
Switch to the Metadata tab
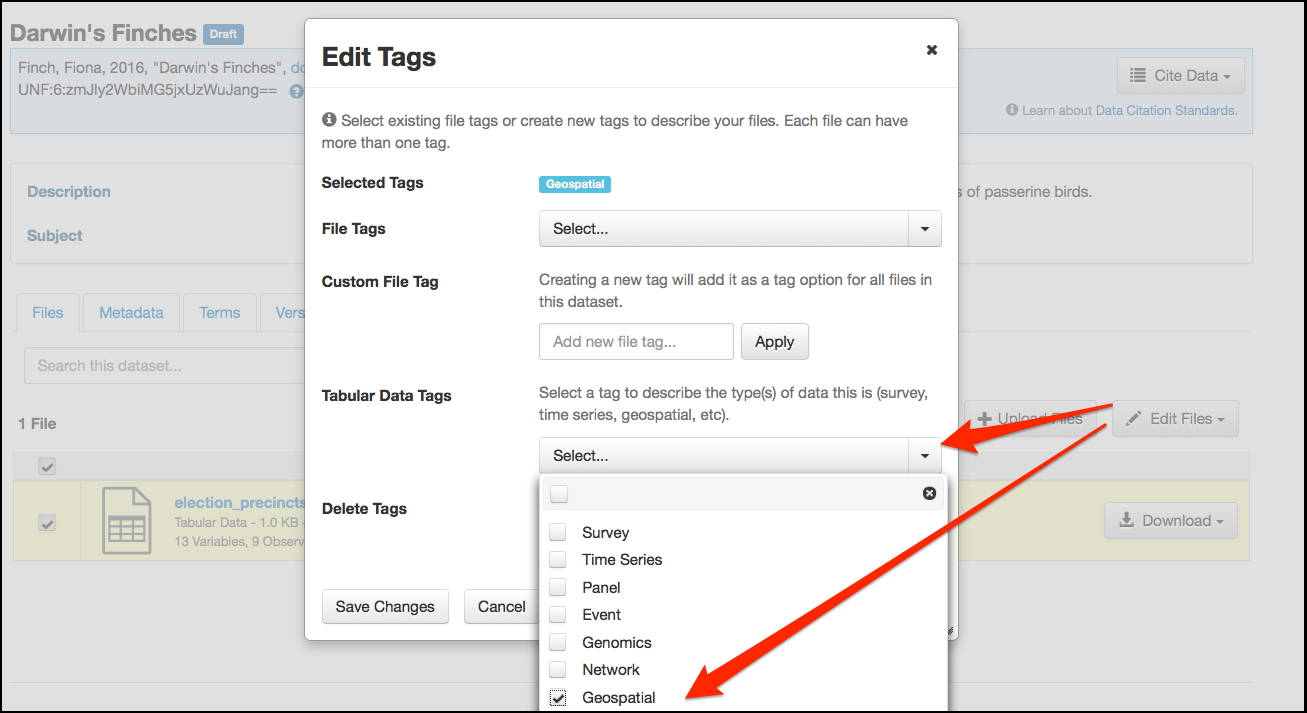click(131, 313)
